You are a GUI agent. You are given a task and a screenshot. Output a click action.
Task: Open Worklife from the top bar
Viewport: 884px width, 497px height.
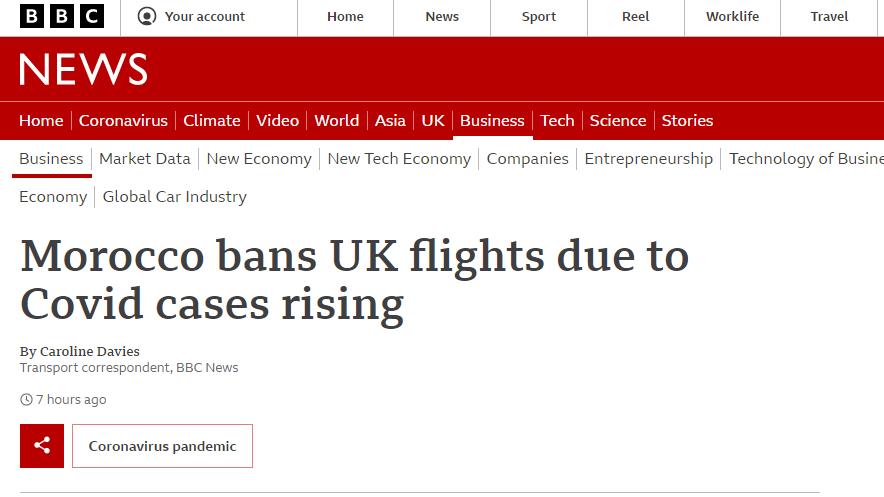tap(732, 17)
